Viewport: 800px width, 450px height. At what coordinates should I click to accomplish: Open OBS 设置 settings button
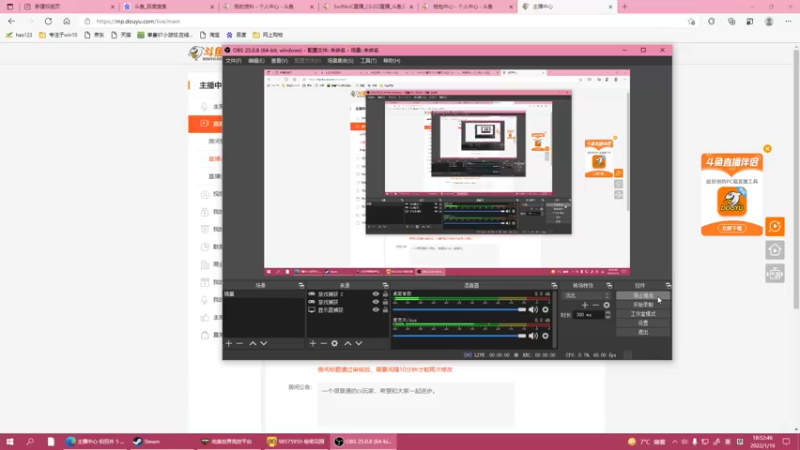pos(643,323)
